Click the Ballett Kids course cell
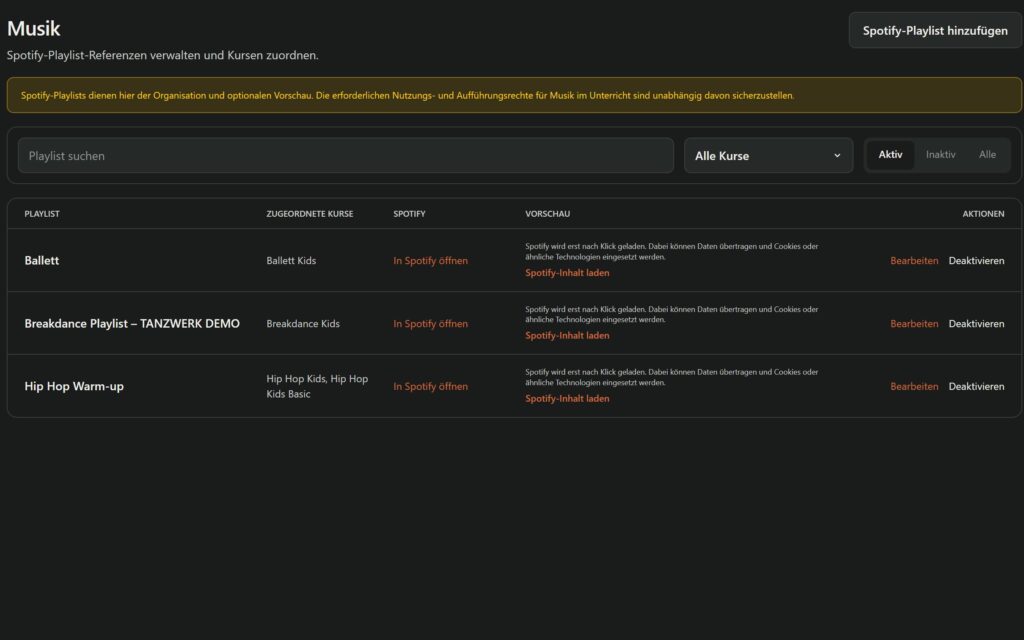 [x=291, y=261]
